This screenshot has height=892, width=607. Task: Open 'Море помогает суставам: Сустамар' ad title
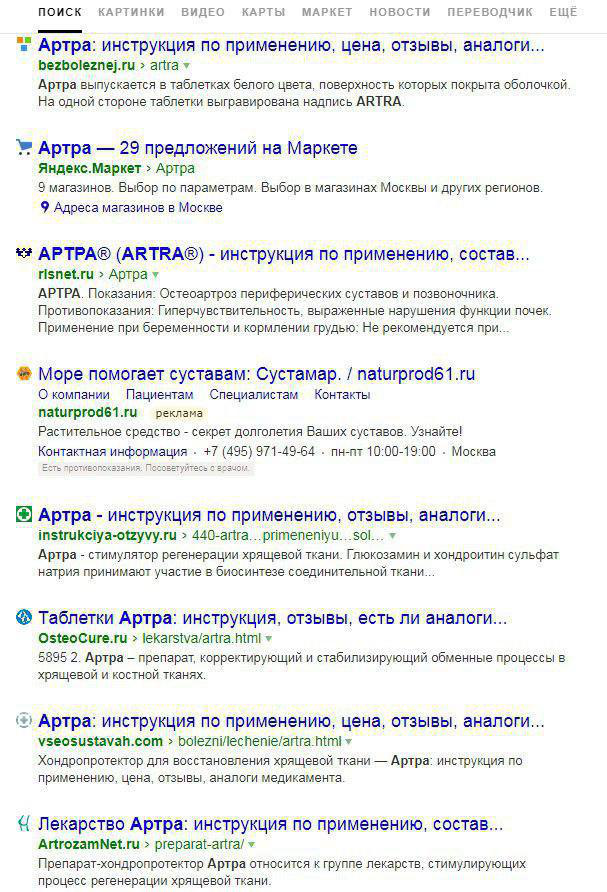[x=256, y=374]
